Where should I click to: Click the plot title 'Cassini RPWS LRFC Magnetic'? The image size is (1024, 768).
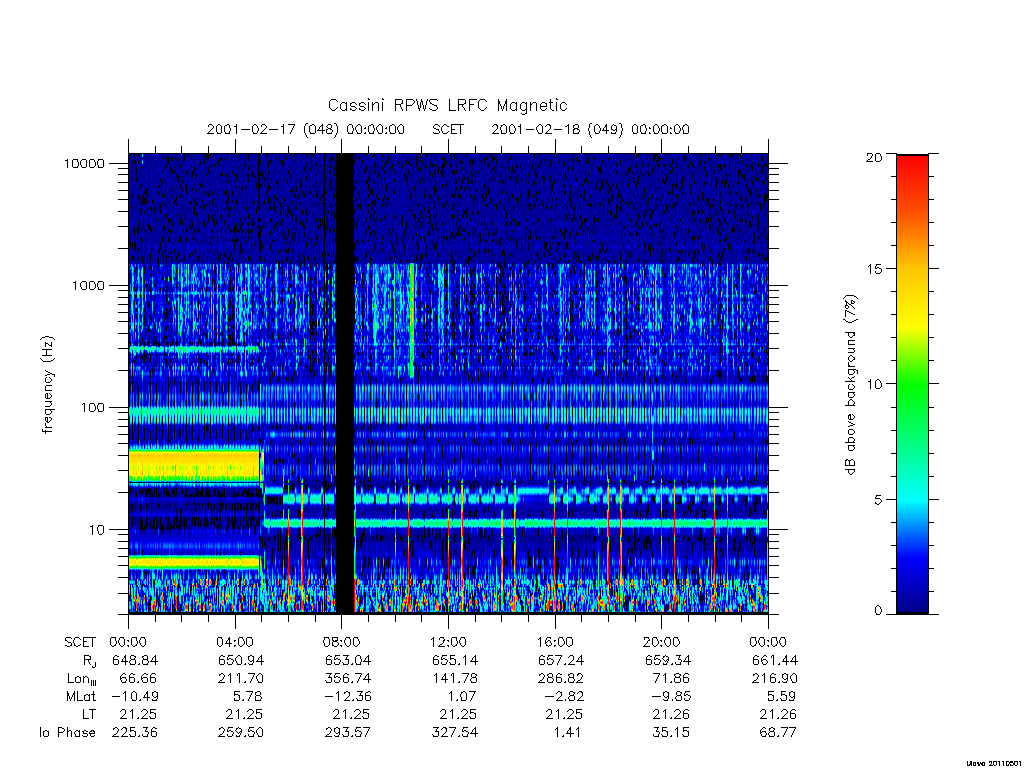pos(447,105)
